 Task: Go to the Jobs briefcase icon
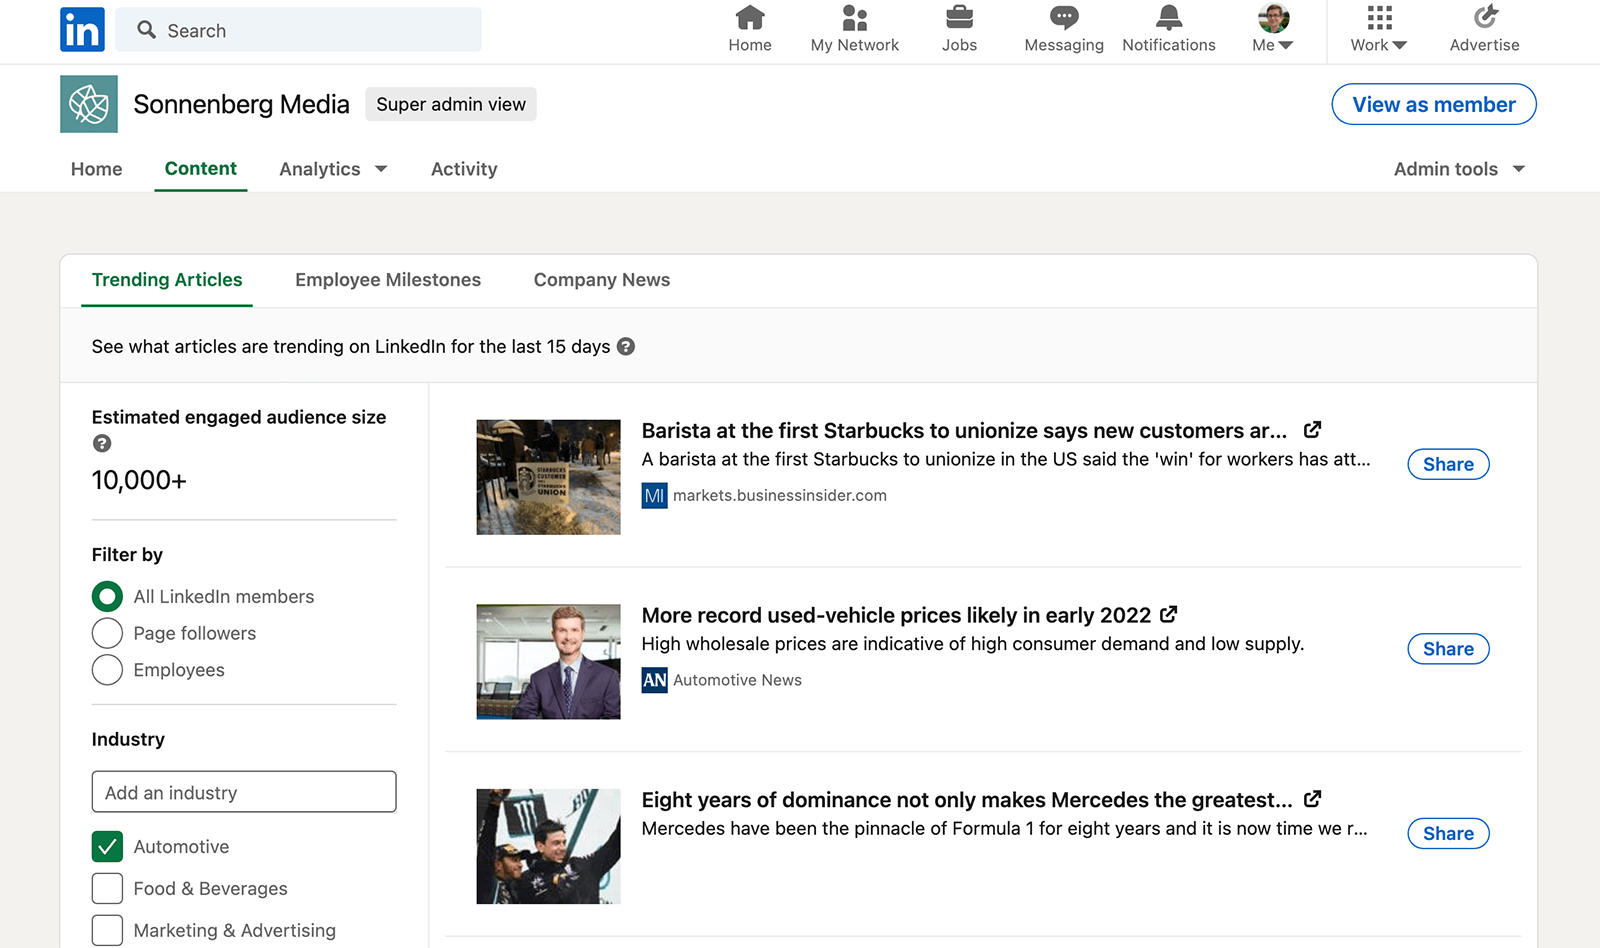959,18
